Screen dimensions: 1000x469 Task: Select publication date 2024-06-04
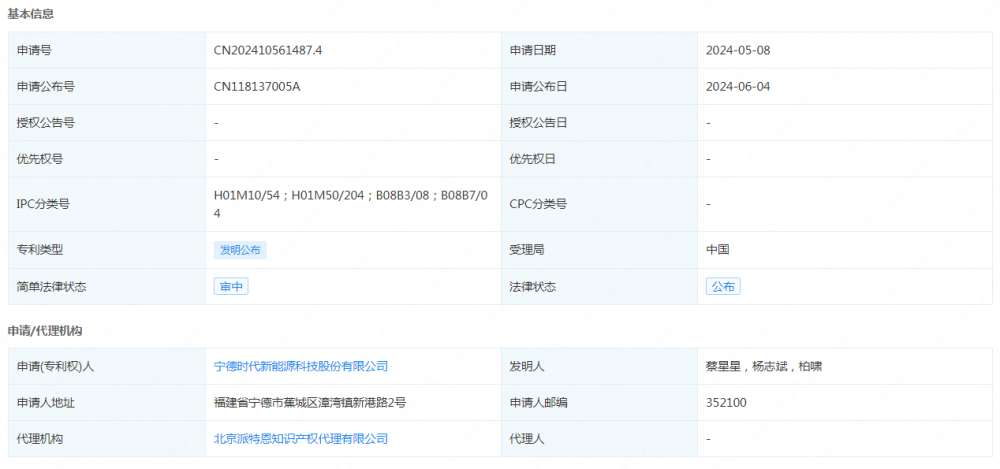738,87
